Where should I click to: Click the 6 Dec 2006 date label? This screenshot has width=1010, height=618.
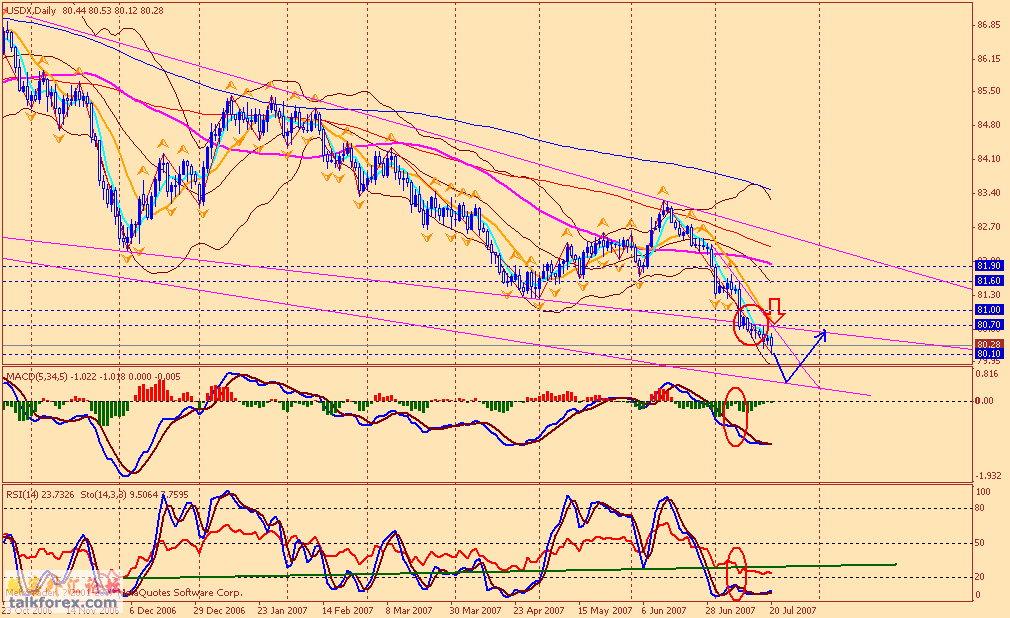(x=153, y=610)
